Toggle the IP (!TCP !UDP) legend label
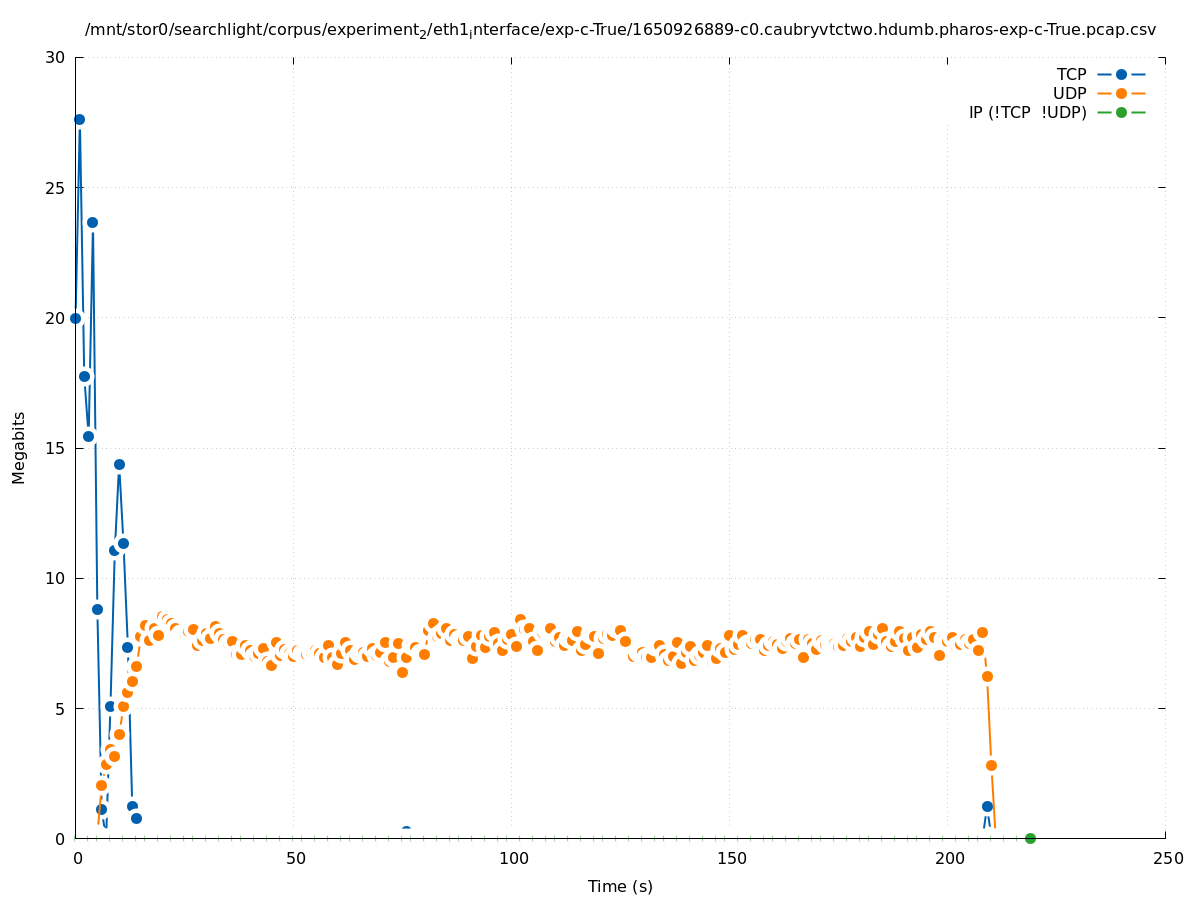 pos(1027,112)
